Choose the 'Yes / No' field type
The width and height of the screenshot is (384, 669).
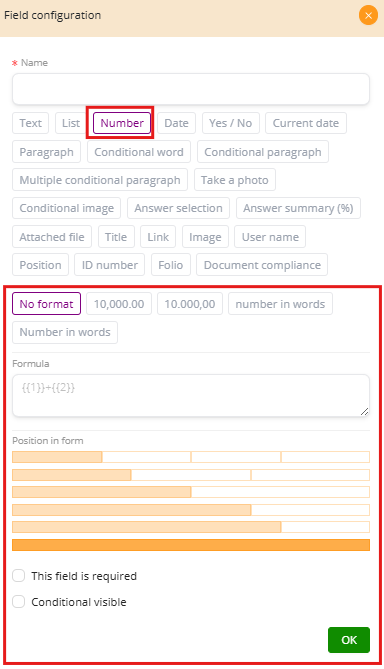coord(230,123)
